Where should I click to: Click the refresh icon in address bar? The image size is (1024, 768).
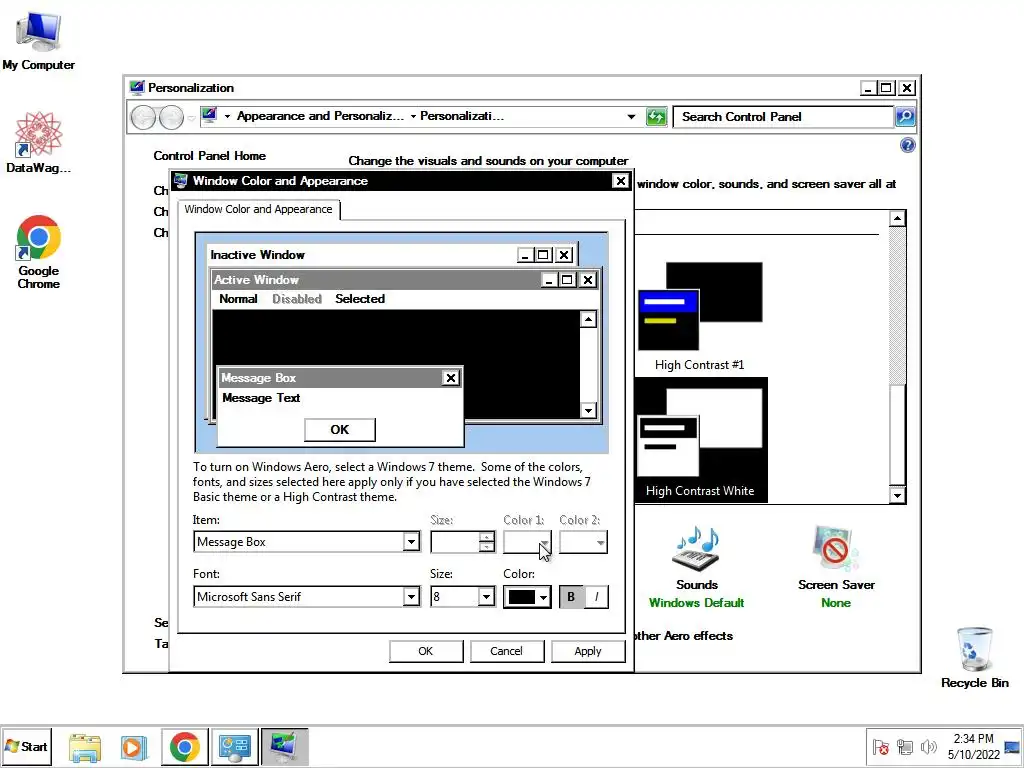point(656,117)
